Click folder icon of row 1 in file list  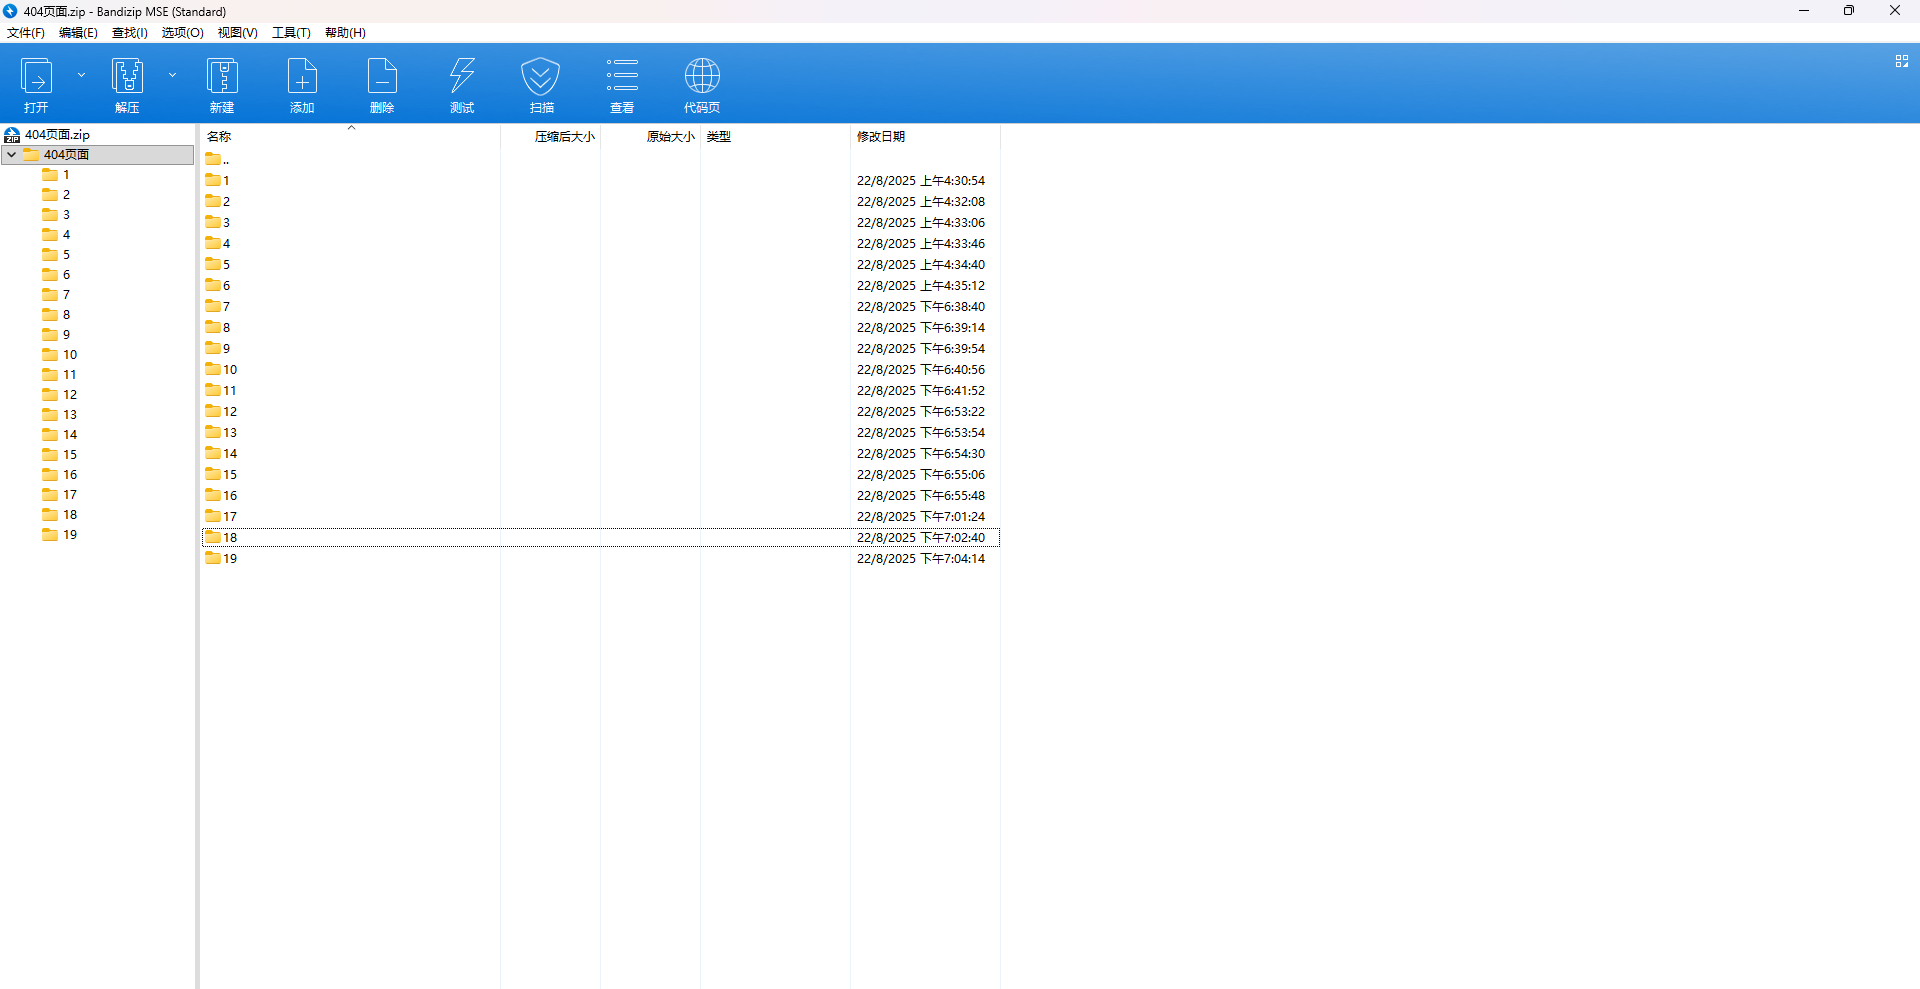[213, 180]
